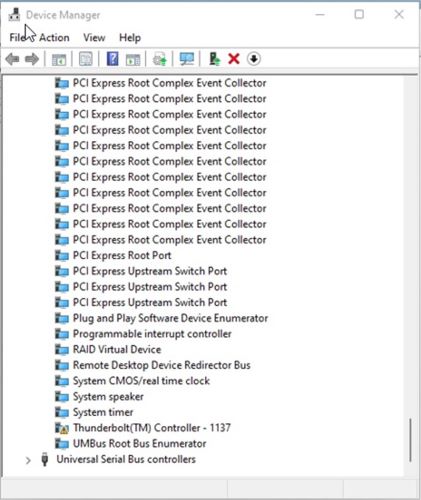The image size is (421, 500).
Task: Open the Action menu
Action: pyautogui.click(x=54, y=38)
